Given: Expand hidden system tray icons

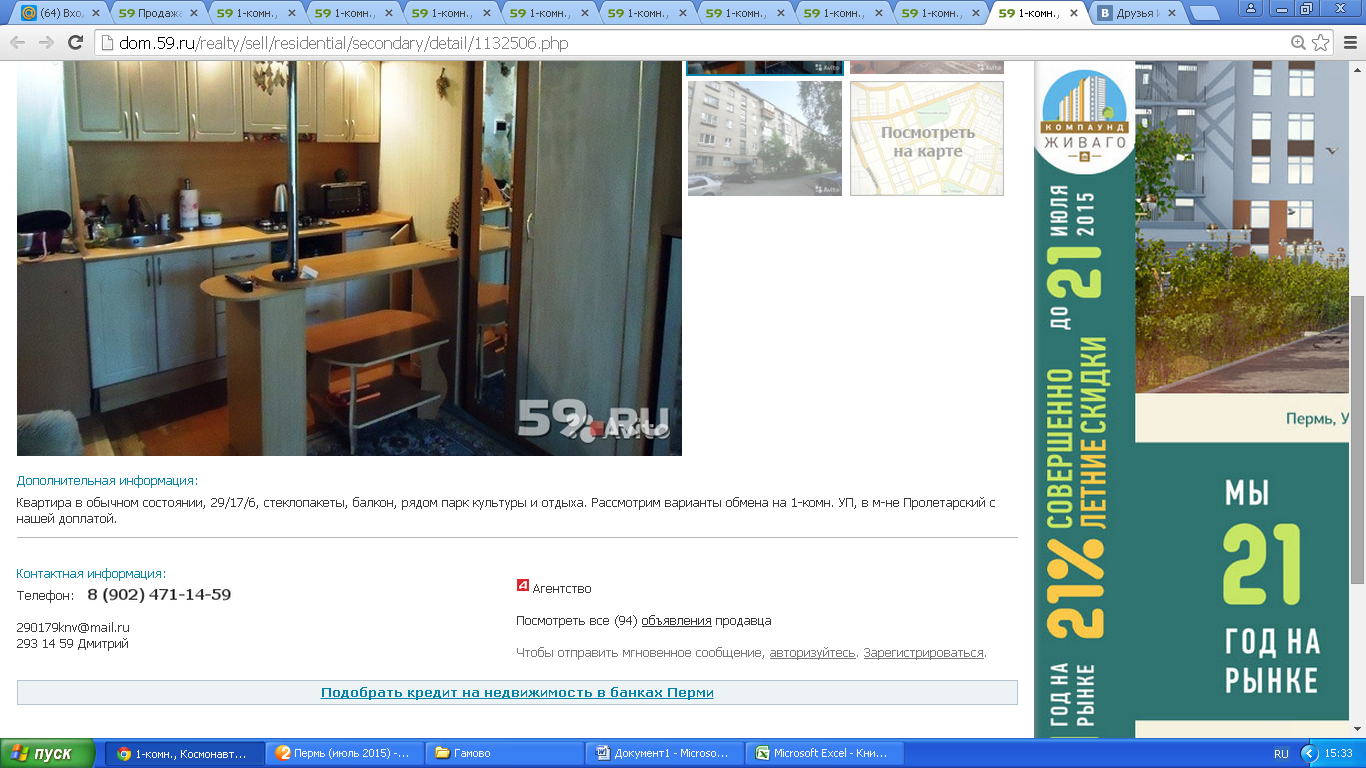Looking at the screenshot, I should coord(1308,753).
